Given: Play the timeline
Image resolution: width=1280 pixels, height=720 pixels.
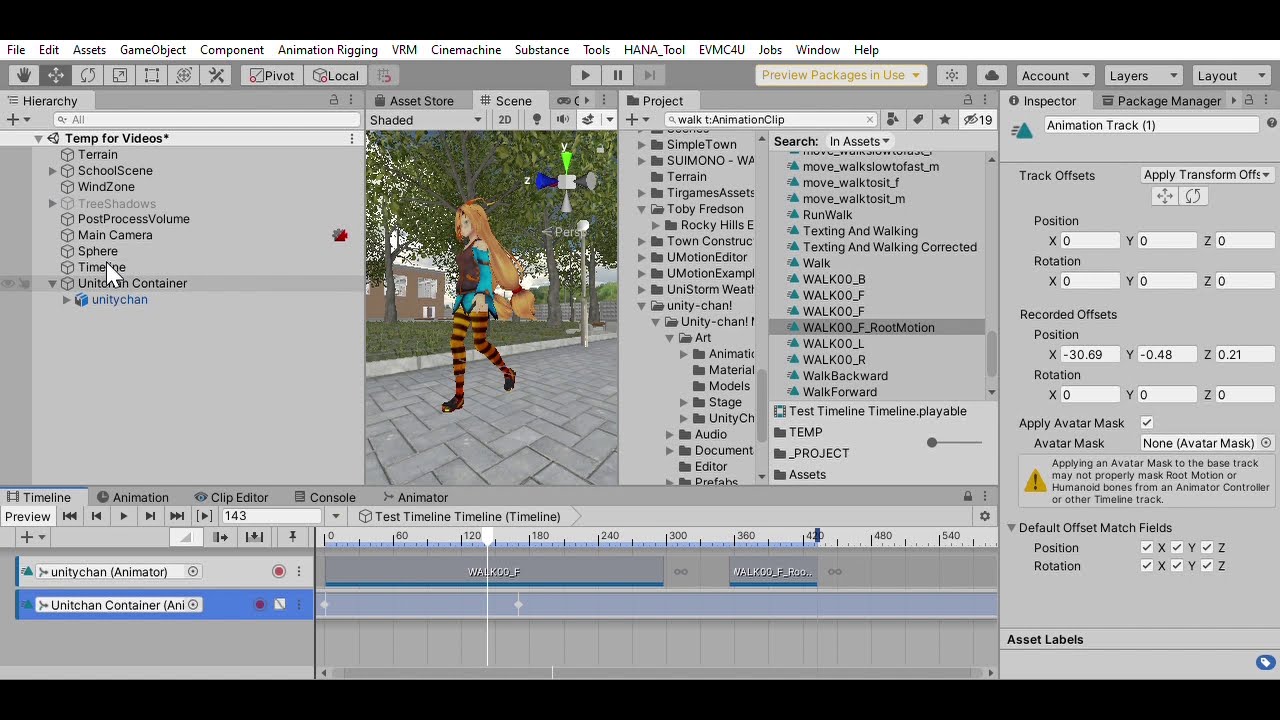Looking at the screenshot, I should [x=123, y=516].
